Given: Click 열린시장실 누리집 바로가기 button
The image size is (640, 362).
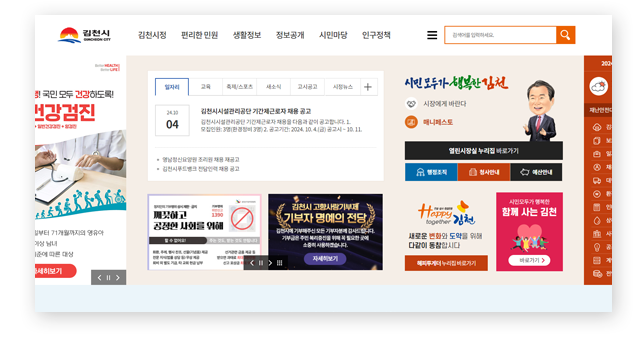Looking at the screenshot, I should point(484,151).
